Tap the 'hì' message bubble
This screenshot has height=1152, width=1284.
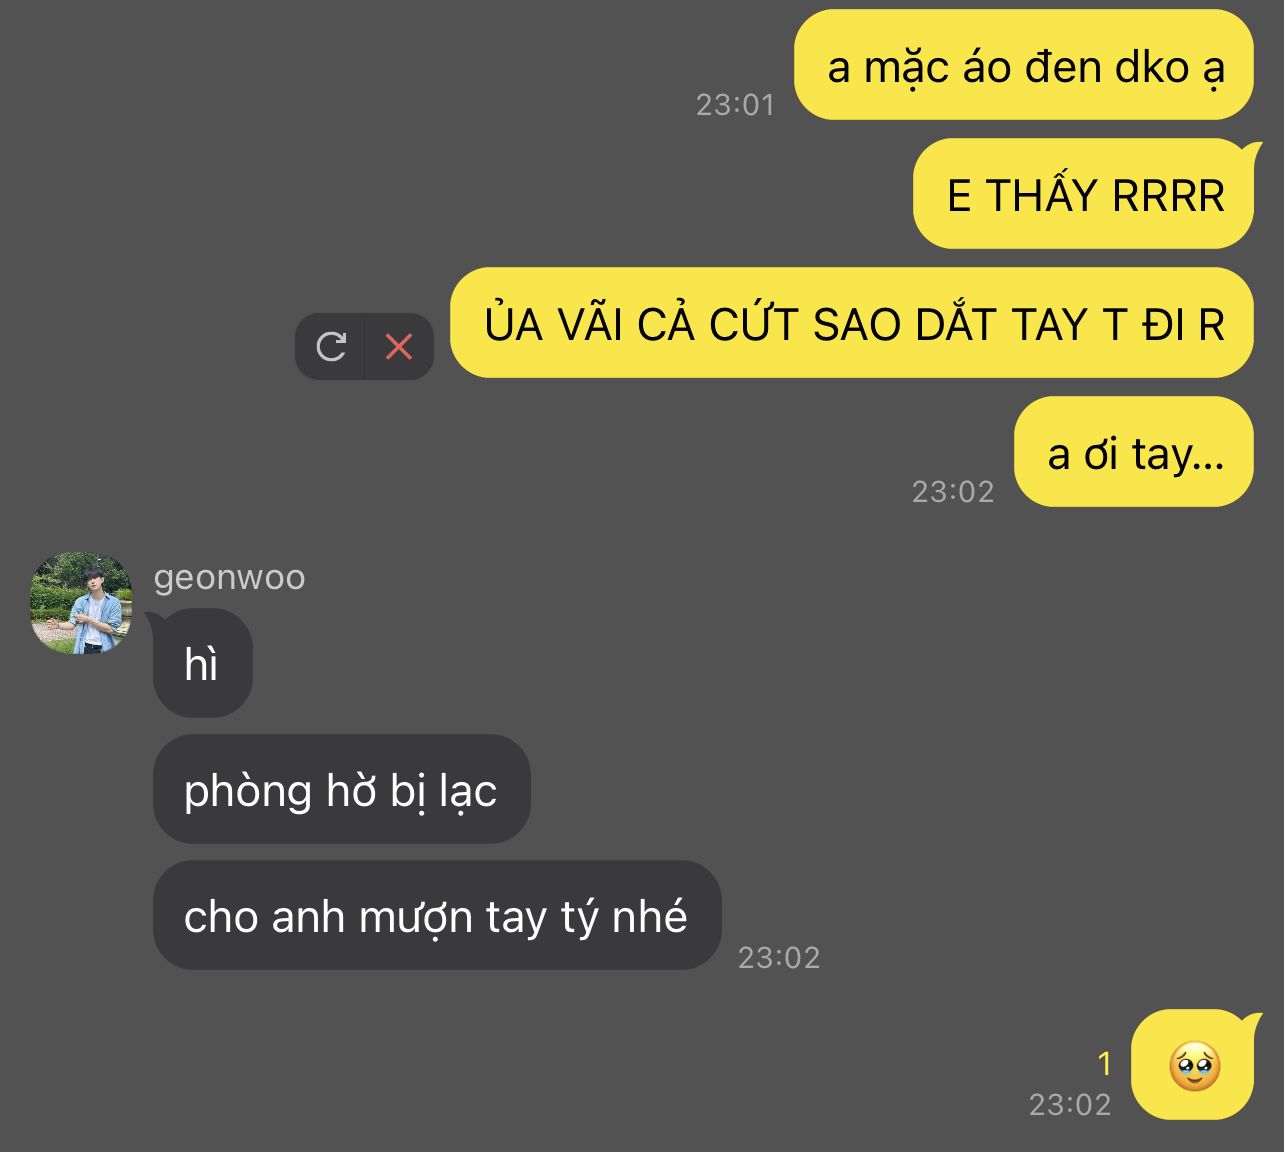click(202, 663)
